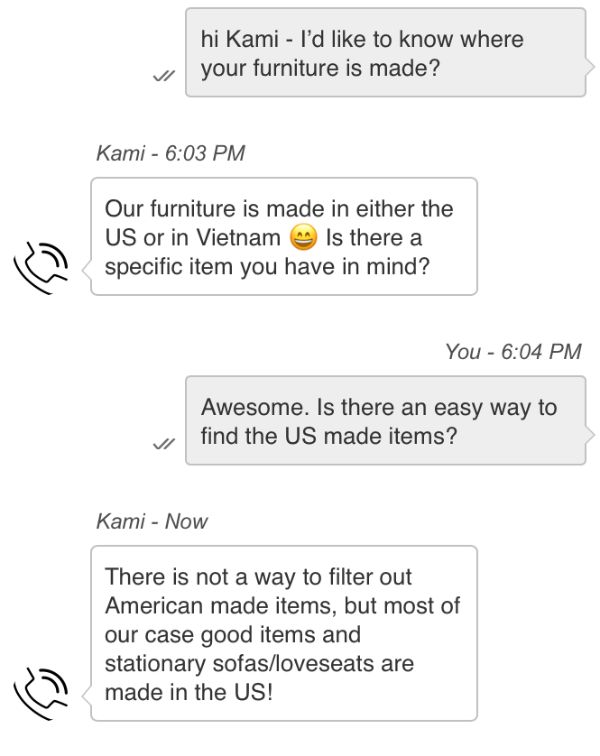The height and width of the screenshot is (756, 600).
Task: Tap the read receipt checkmarks beside 'Awesome' message
Action: pos(164,444)
